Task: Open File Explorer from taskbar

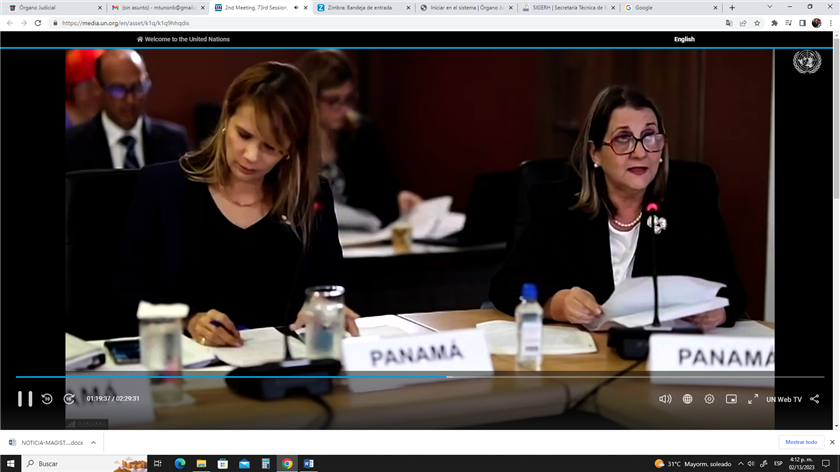Action: pyautogui.click(x=201, y=463)
